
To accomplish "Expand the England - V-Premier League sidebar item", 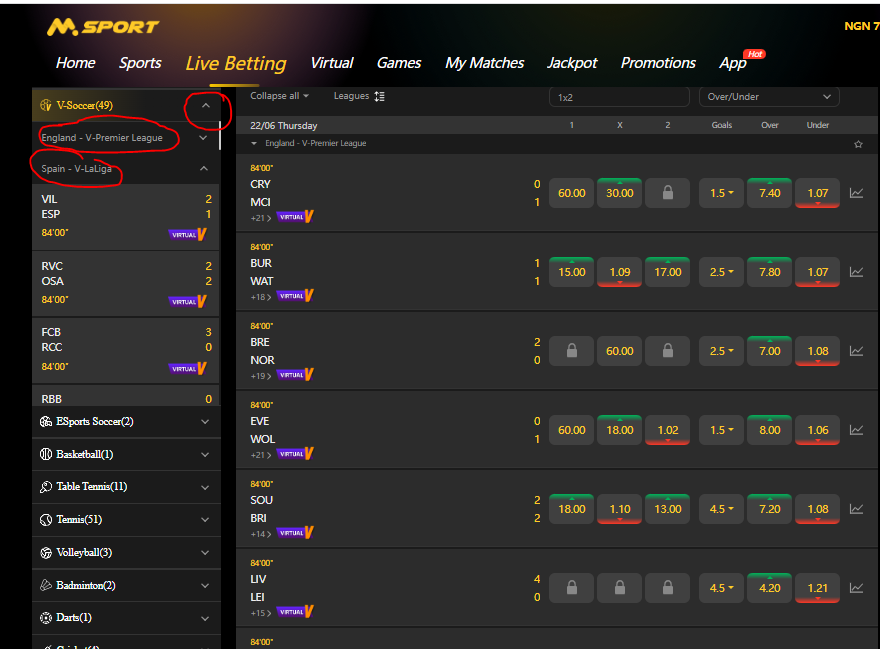I will (204, 138).
